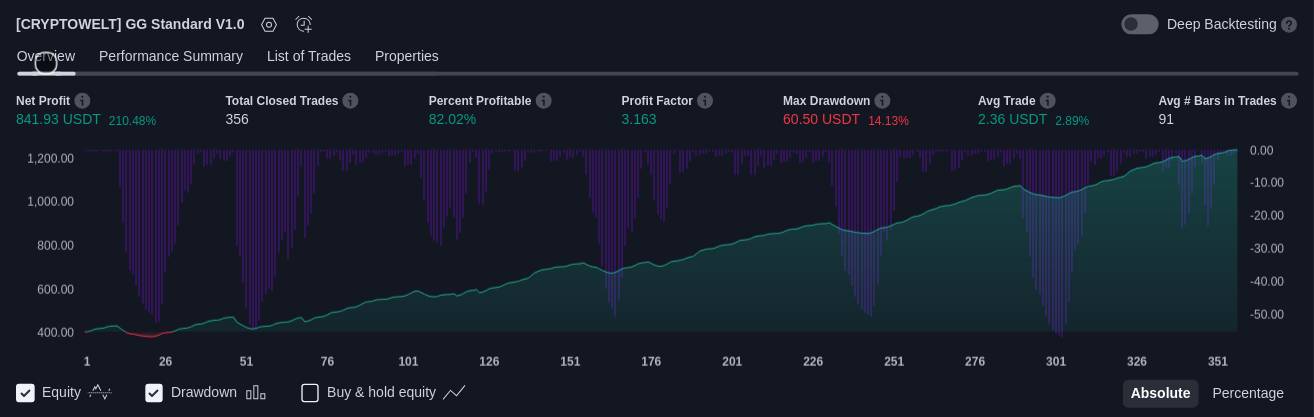The width and height of the screenshot is (1314, 417).
Task: Click info icon next to Profit Factor
Action: [705, 101]
